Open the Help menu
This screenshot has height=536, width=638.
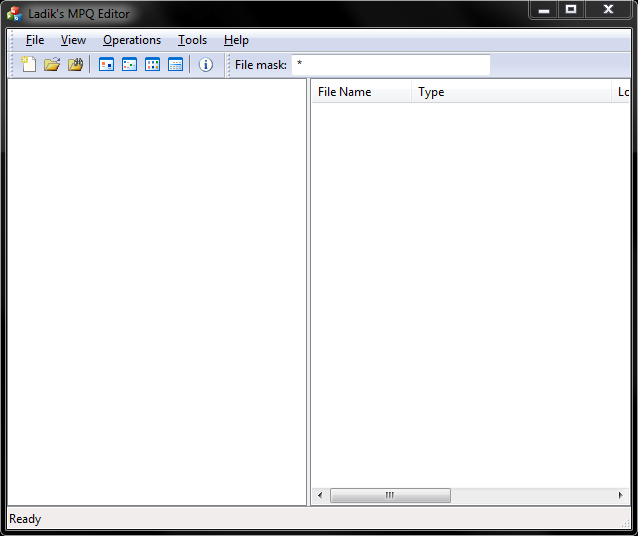(236, 40)
